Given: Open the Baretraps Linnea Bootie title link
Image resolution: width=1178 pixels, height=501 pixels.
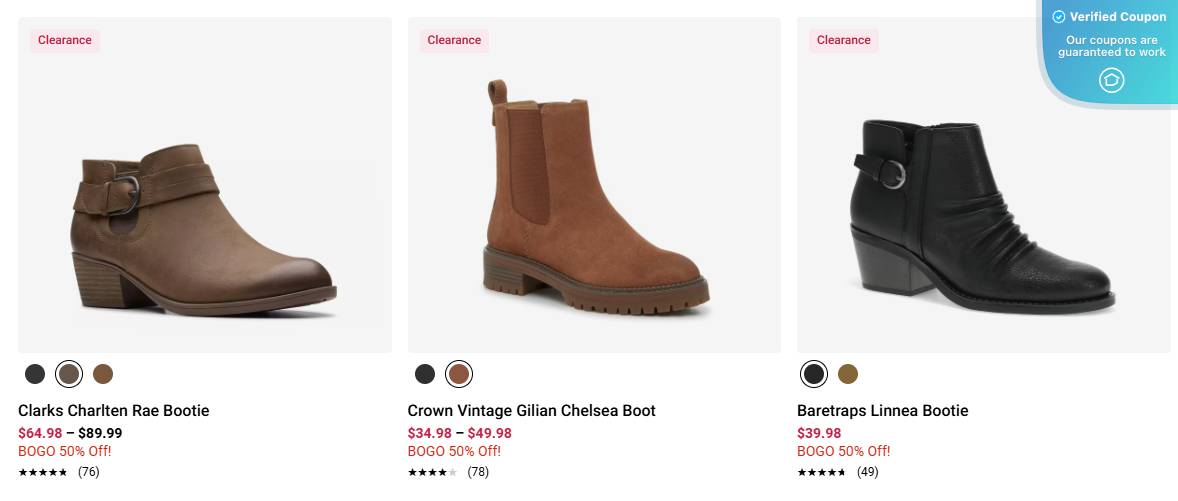Looking at the screenshot, I should pyautogui.click(x=882, y=411).
